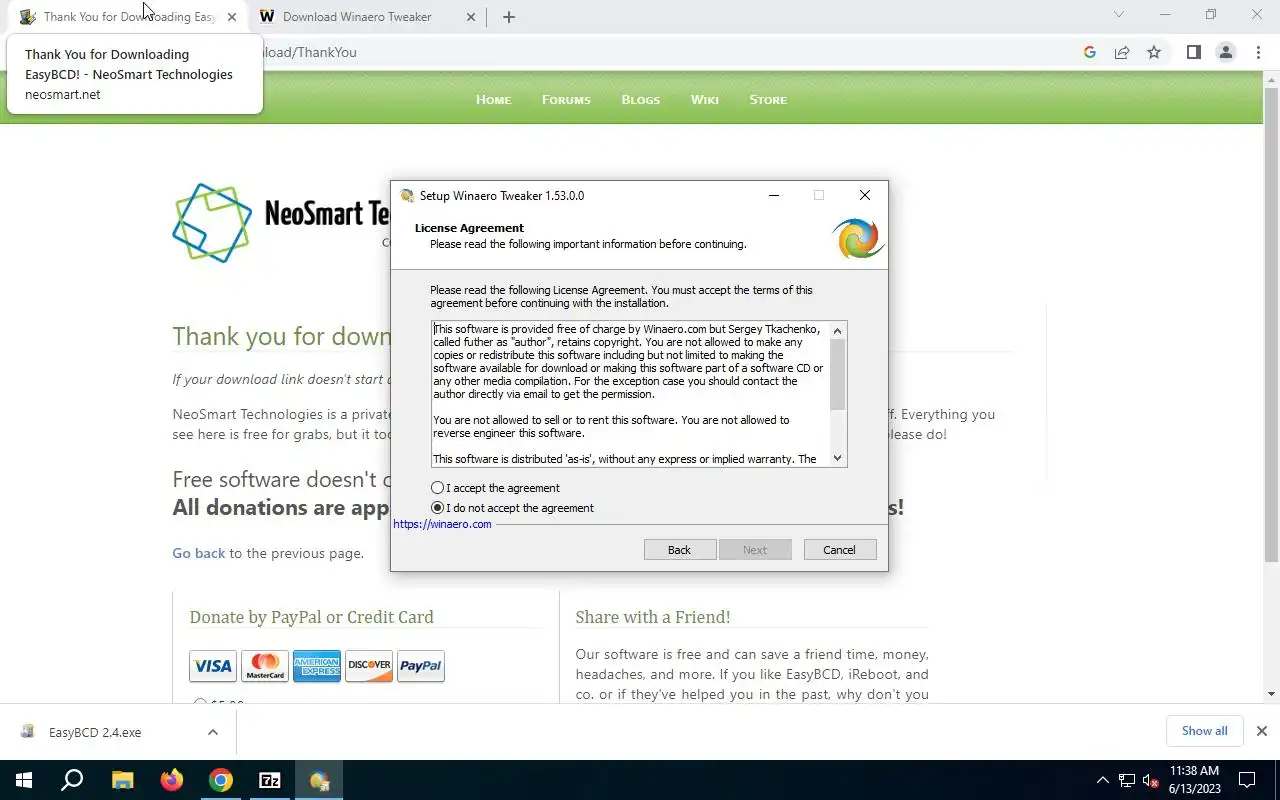
Task: Click the Cancel button in Setup wizard
Action: click(839, 550)
